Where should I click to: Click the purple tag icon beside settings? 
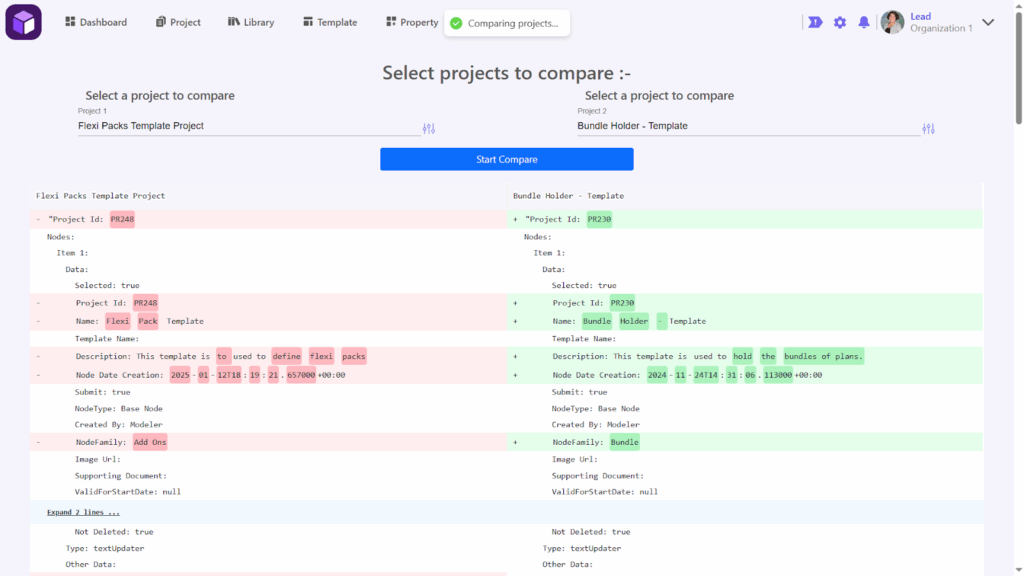coord(815,22)
